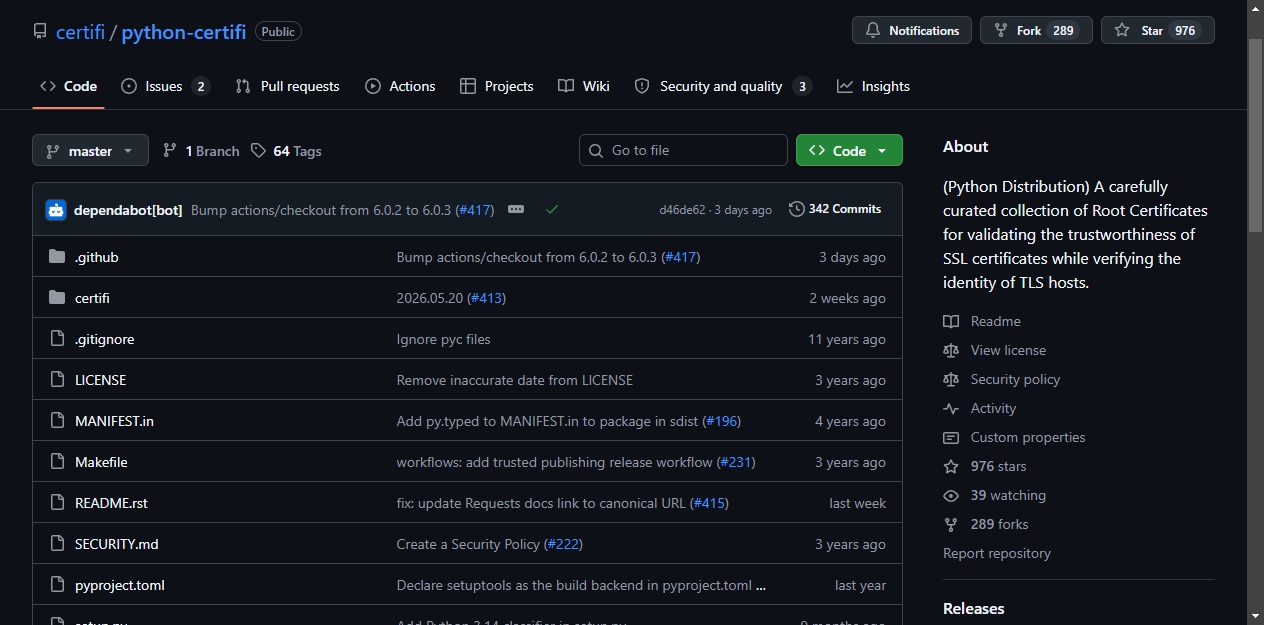Open the Activity link

pos(981,408)
